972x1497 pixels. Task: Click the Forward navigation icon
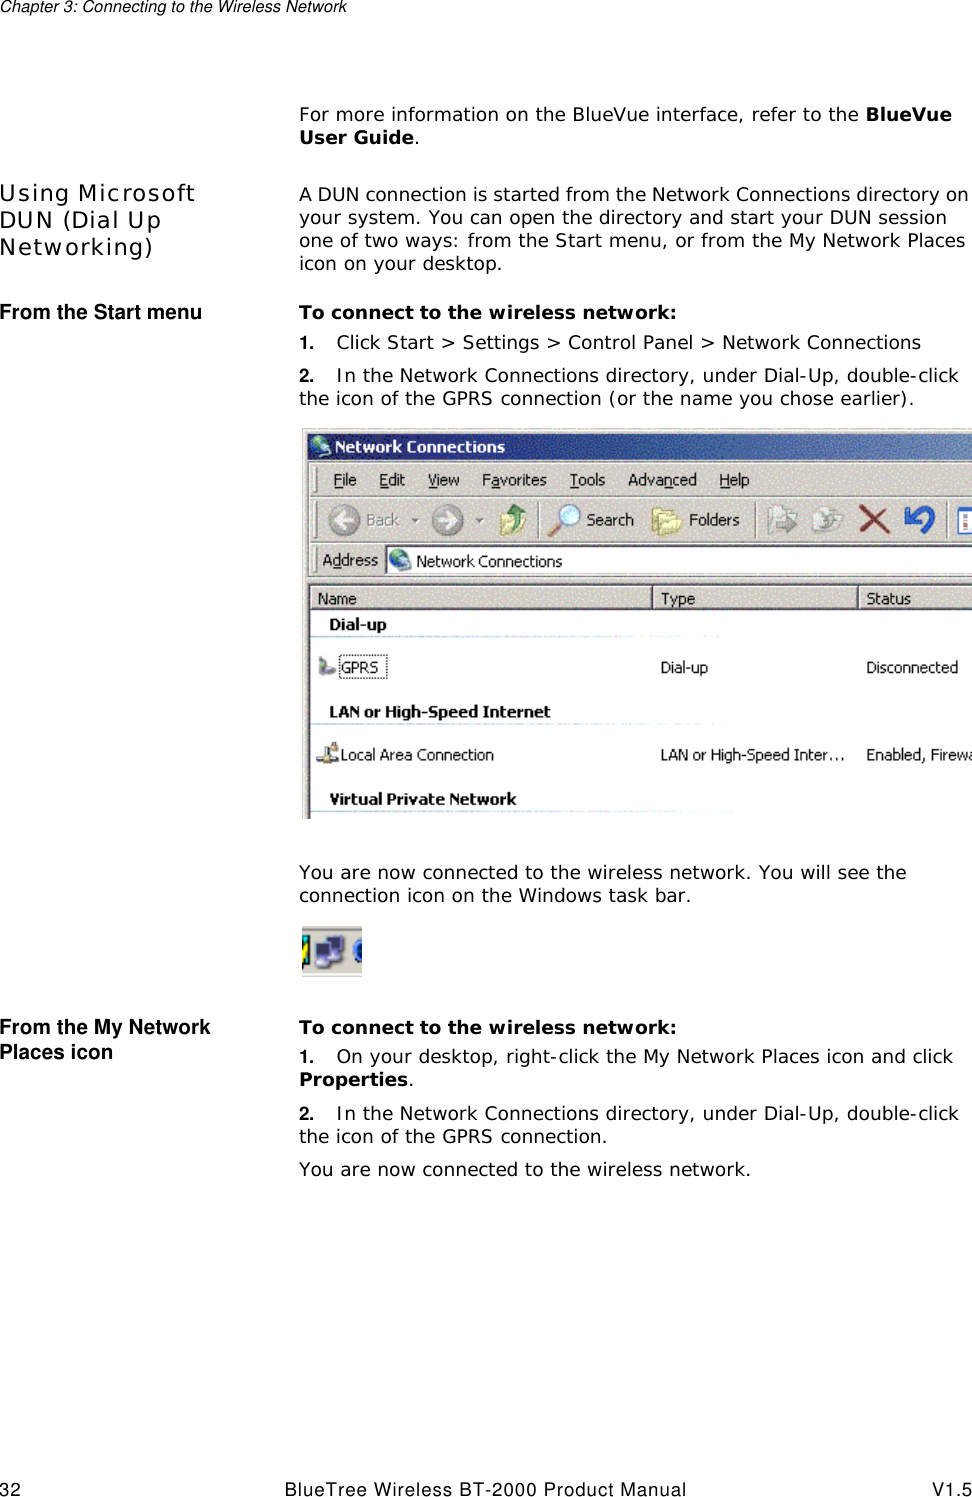(449, 520)
